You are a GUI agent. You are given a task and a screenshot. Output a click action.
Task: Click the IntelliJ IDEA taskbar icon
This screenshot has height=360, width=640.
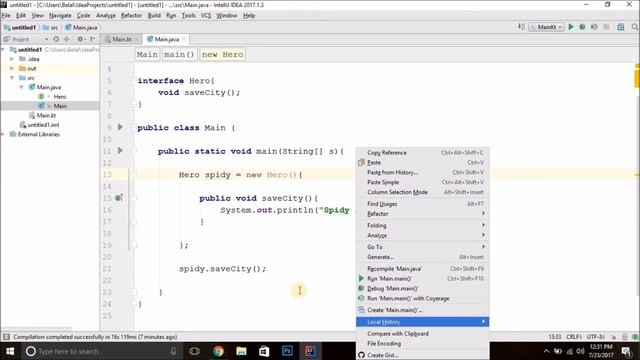[x=310, y=351]
